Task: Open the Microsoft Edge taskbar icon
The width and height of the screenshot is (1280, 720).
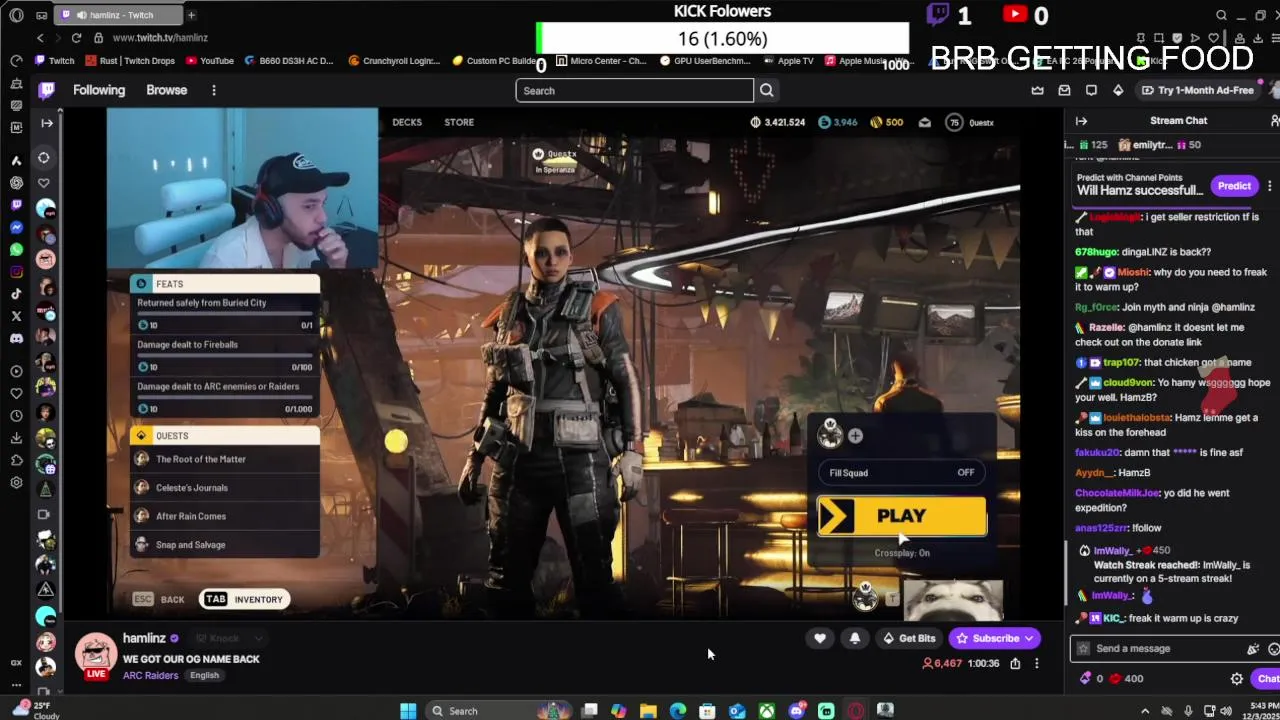Action: [x=678, y=711]
